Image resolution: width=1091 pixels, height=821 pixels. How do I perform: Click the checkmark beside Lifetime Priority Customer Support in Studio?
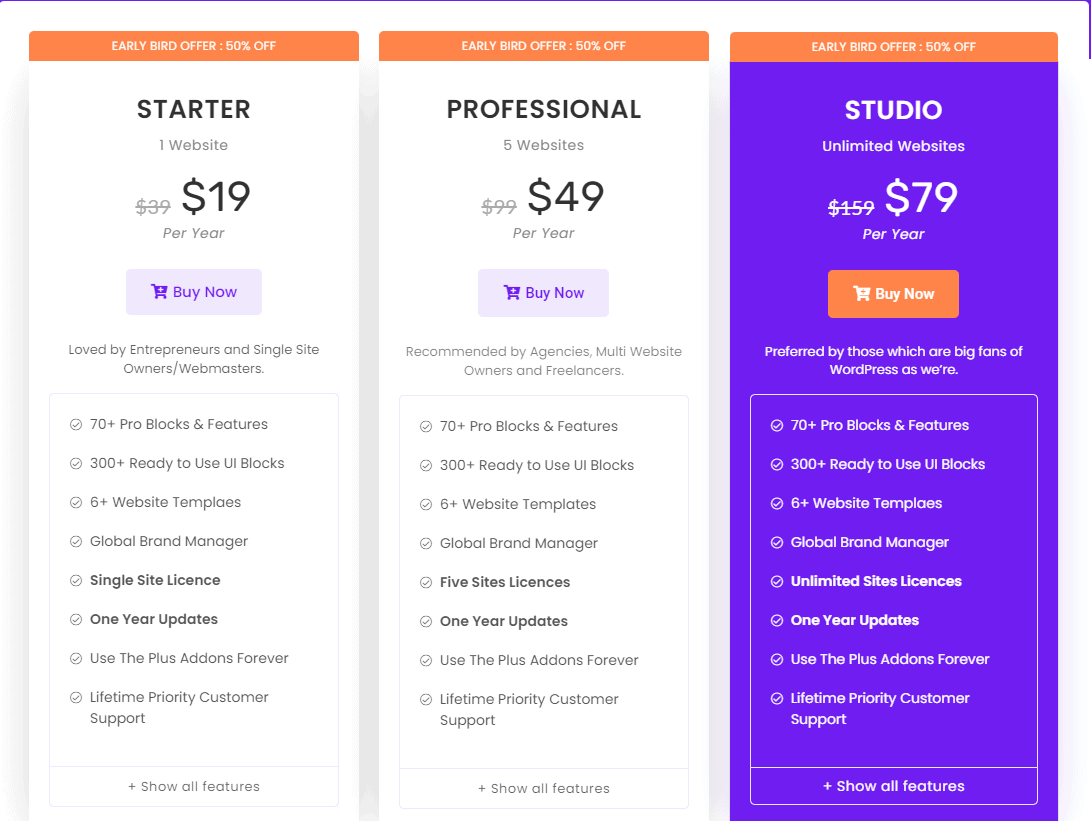click(x=775, y=698)
